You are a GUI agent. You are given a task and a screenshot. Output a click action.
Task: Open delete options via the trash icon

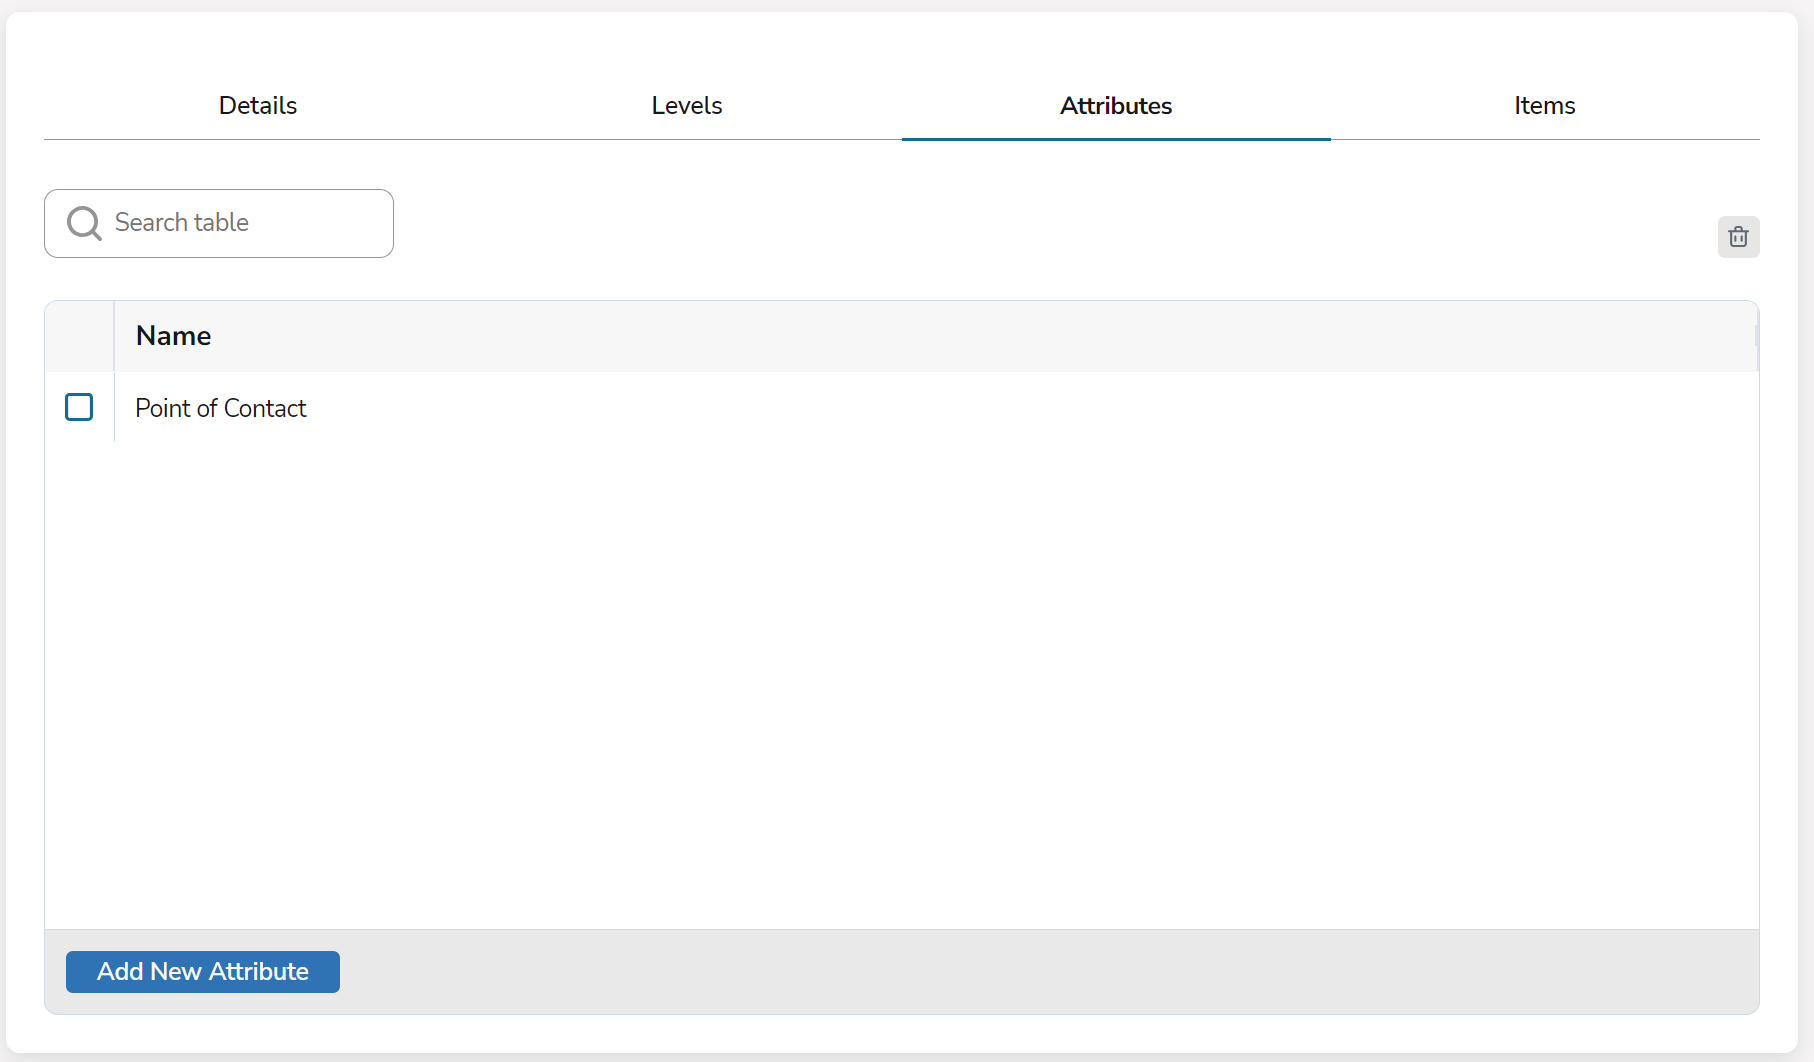coord(1739,237)
